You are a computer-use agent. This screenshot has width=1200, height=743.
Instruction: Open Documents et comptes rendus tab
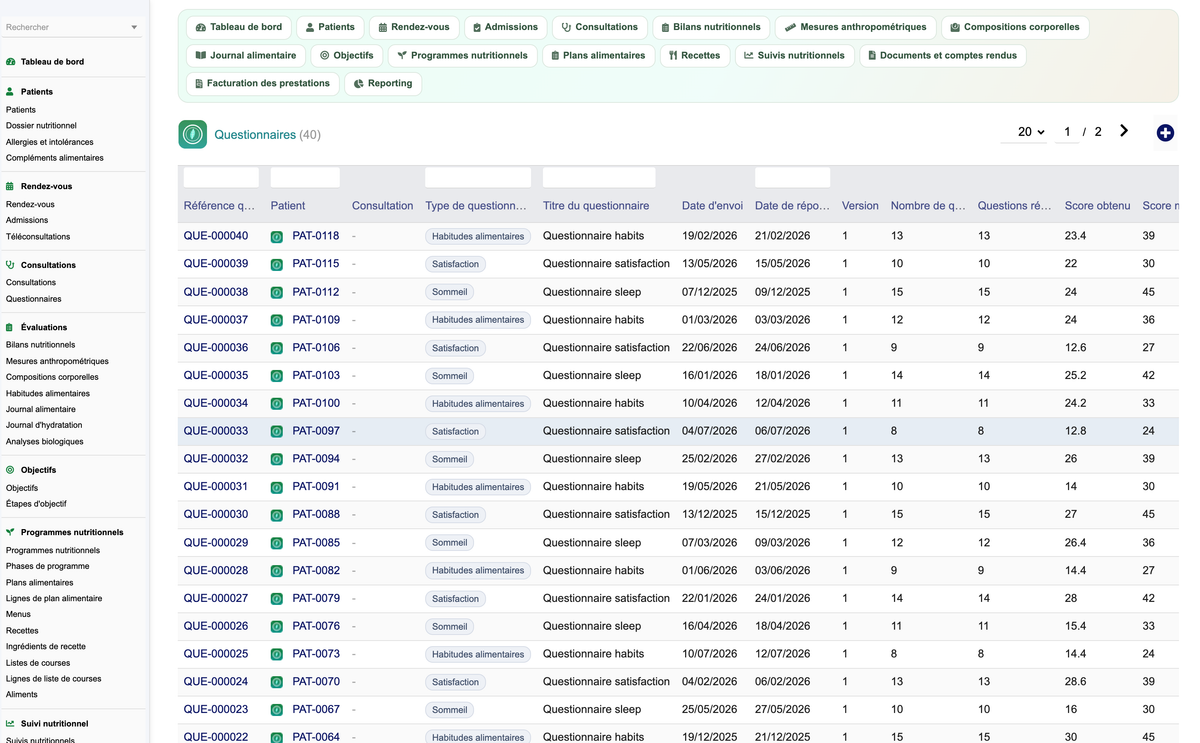[942, 55]
